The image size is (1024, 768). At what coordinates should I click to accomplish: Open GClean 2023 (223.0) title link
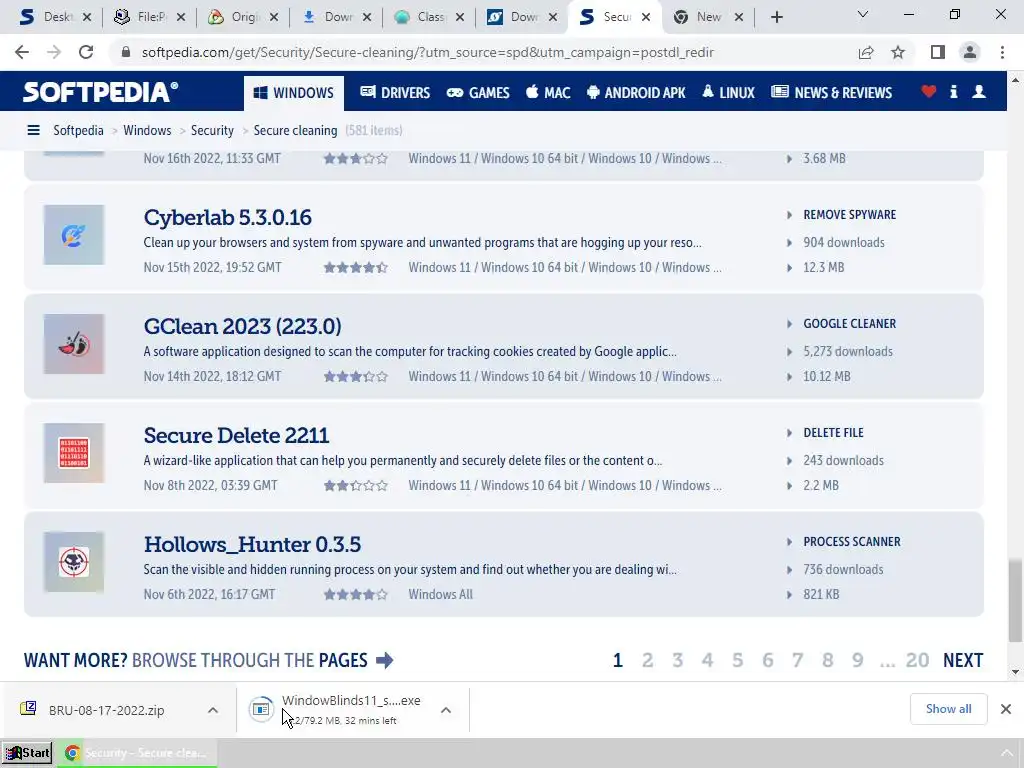click(242, 327)
